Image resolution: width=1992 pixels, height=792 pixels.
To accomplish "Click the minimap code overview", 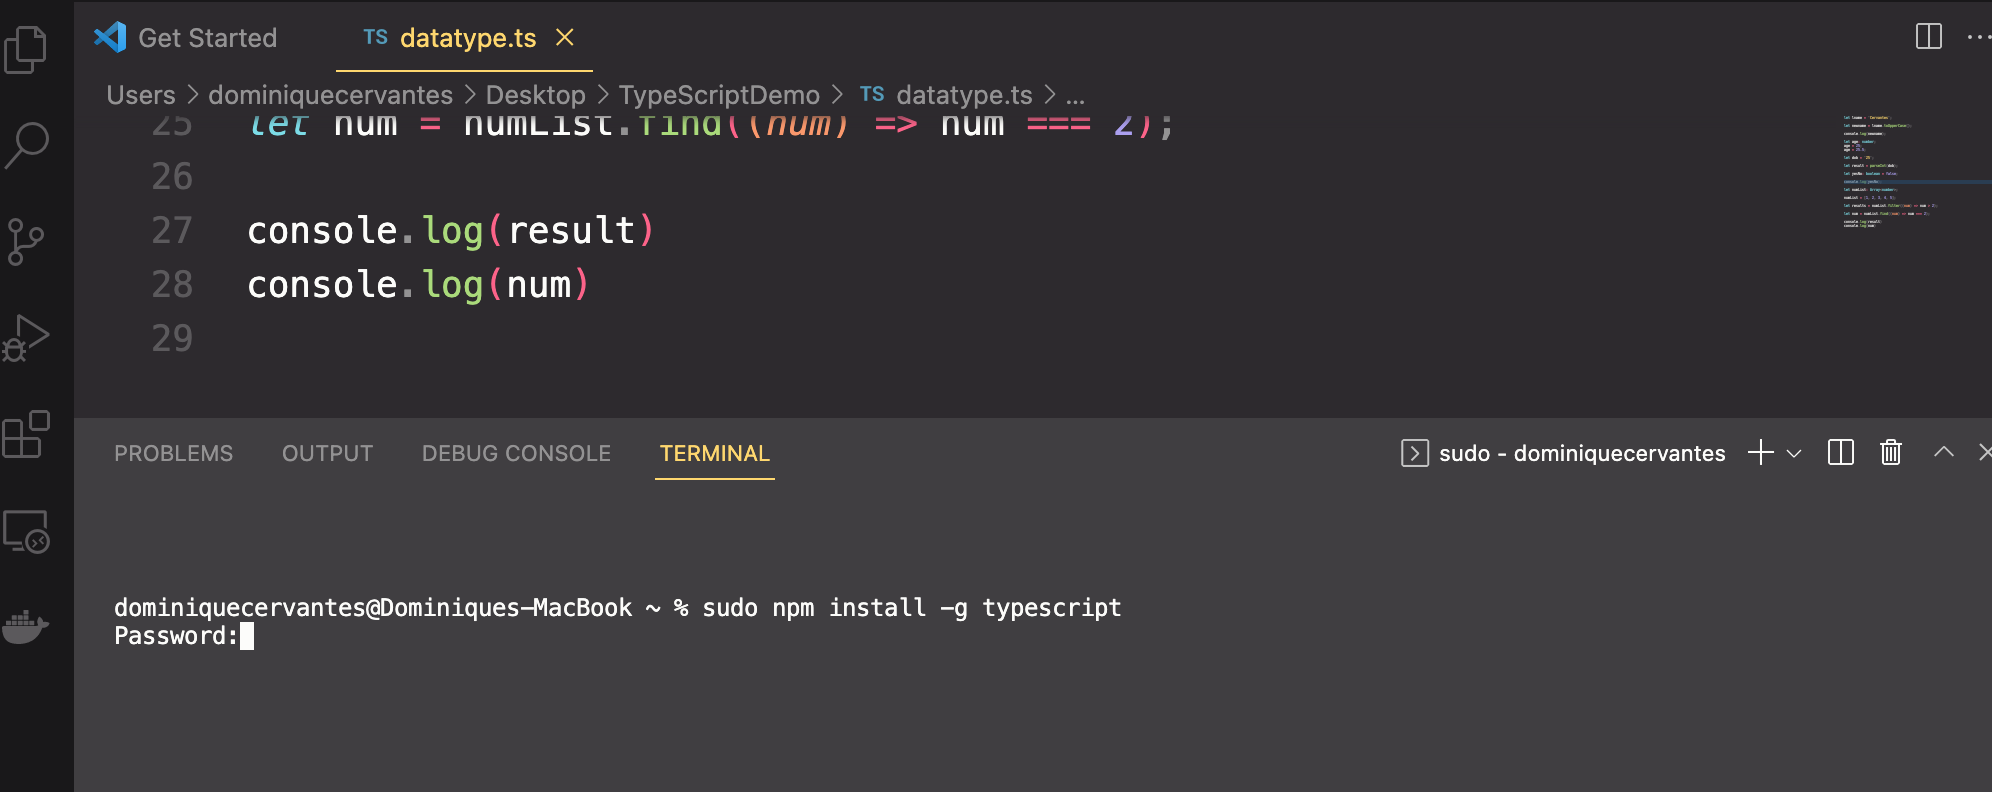I will (1915, 171).
